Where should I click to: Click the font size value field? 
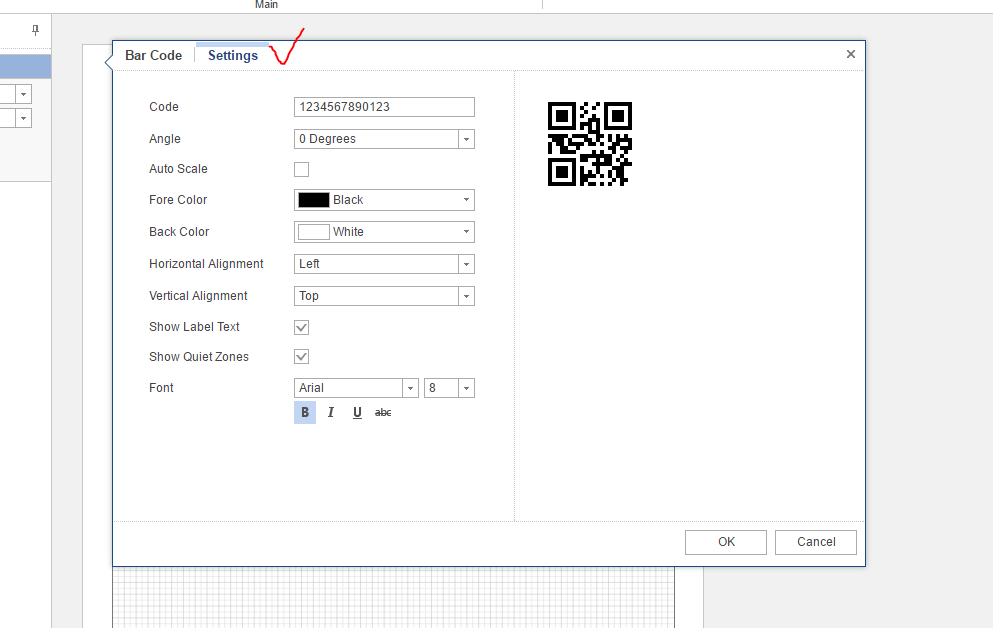point(441,388)
